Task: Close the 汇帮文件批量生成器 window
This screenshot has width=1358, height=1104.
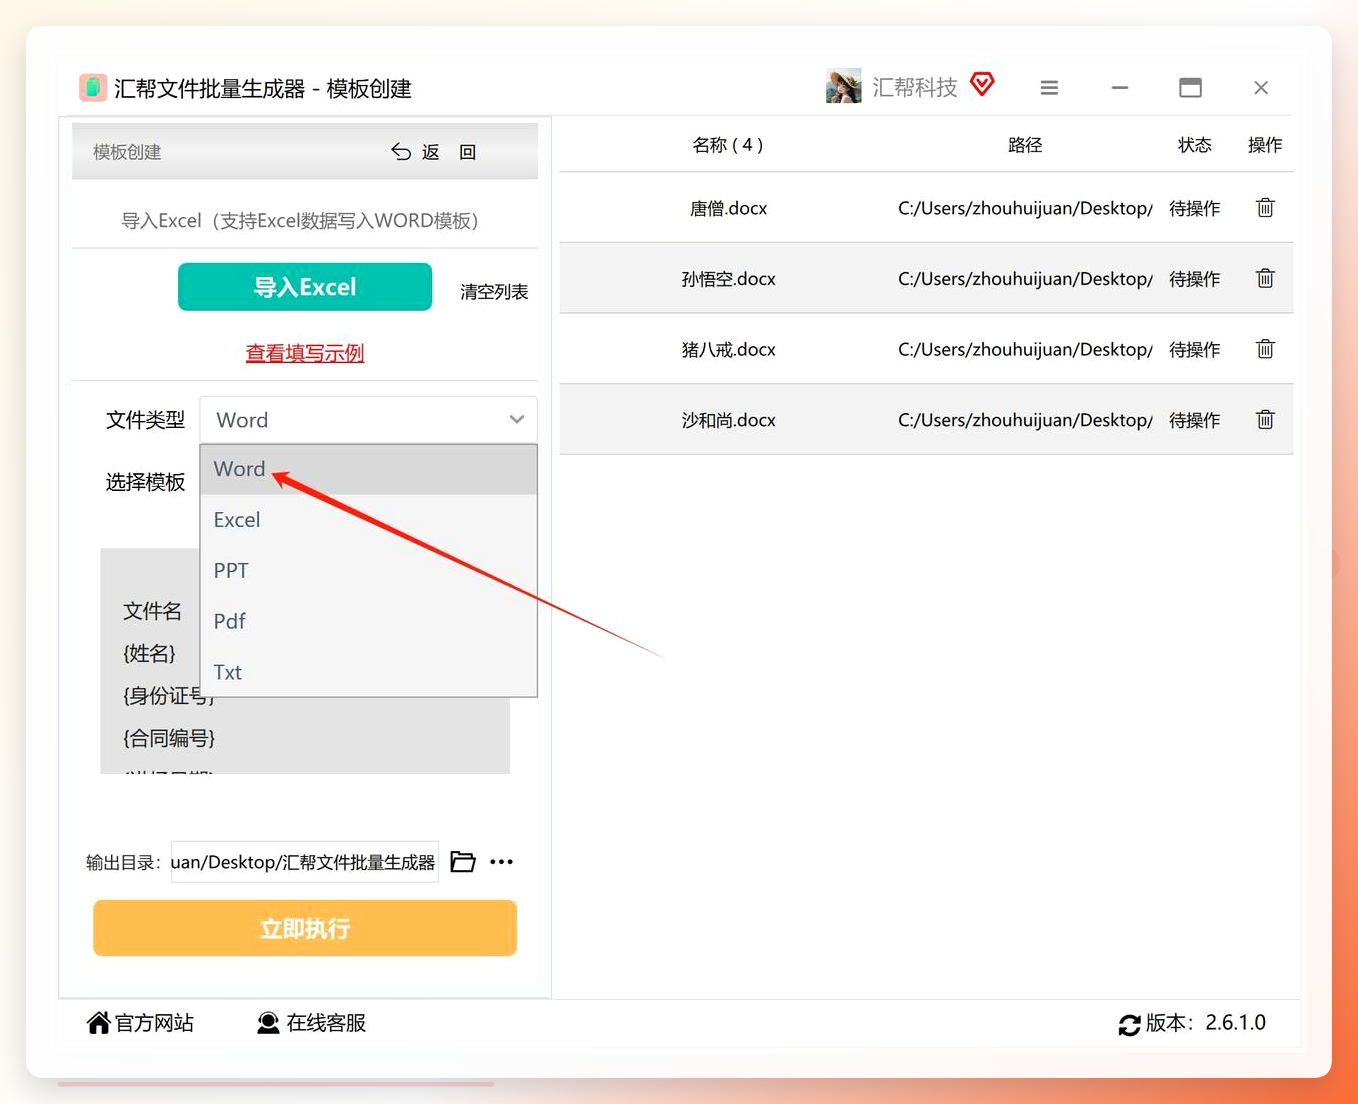Action: point(1261,88)
